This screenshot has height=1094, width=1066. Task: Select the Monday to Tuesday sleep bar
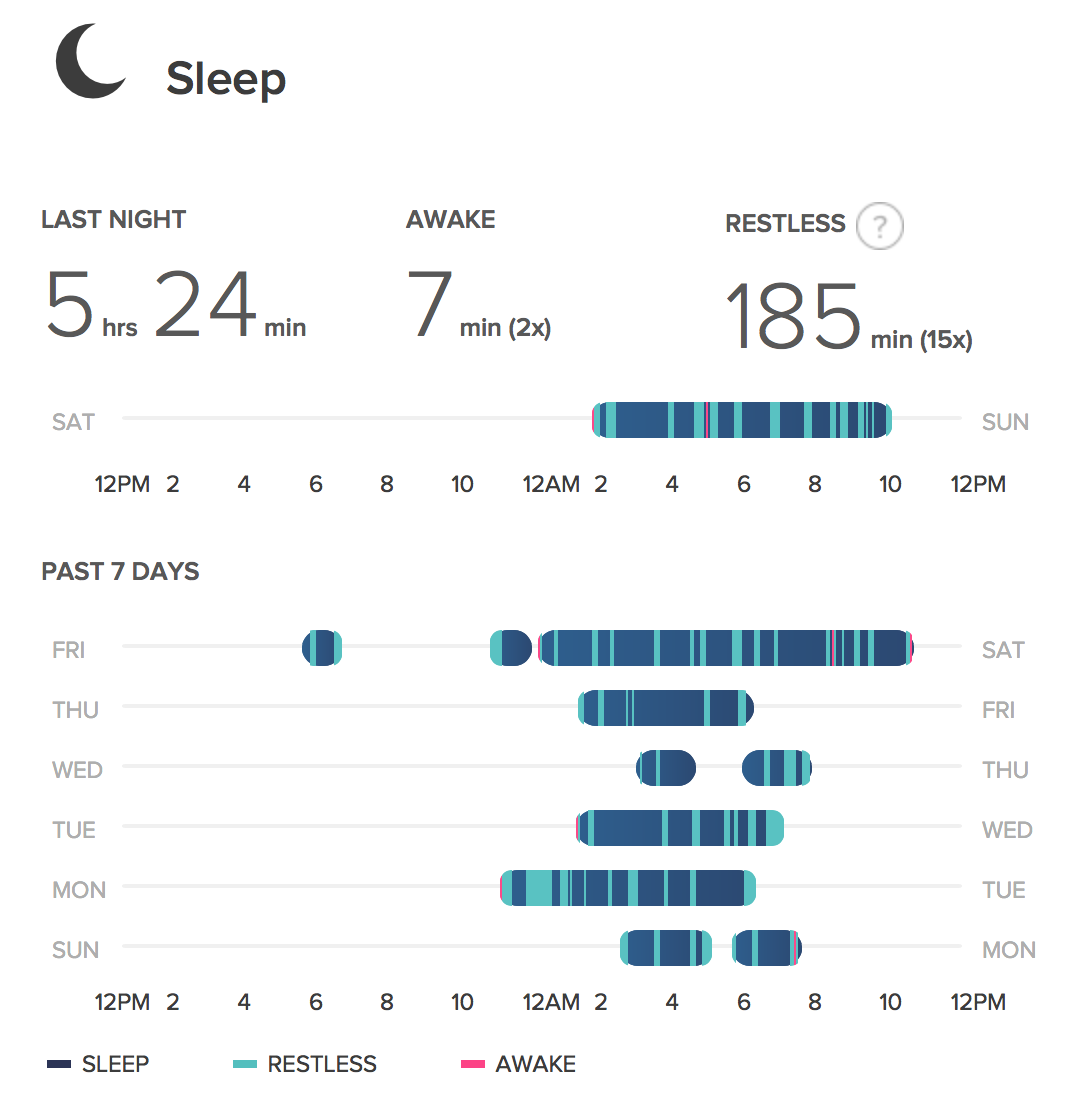(x=628, y=888)
